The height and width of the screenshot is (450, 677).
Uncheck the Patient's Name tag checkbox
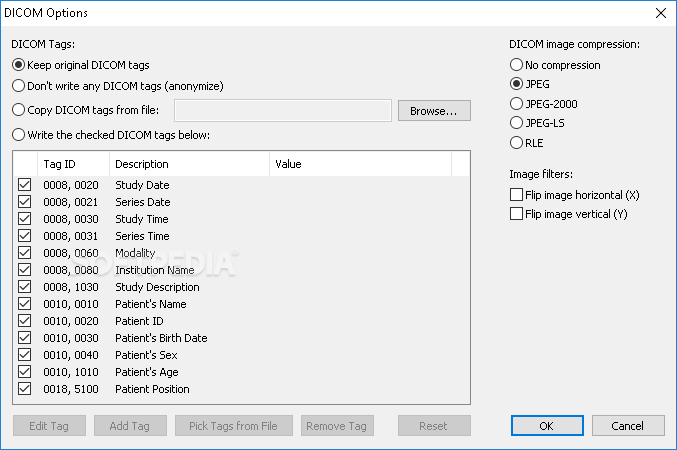[x=25, y=304]
